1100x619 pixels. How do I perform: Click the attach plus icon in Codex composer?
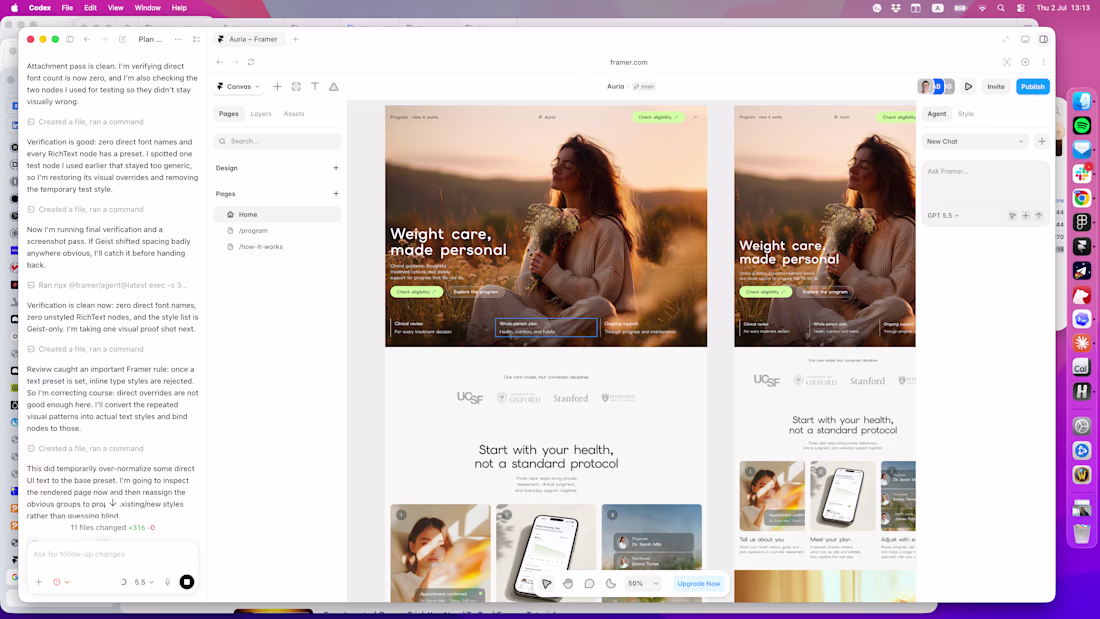click(x=39, y=582)
